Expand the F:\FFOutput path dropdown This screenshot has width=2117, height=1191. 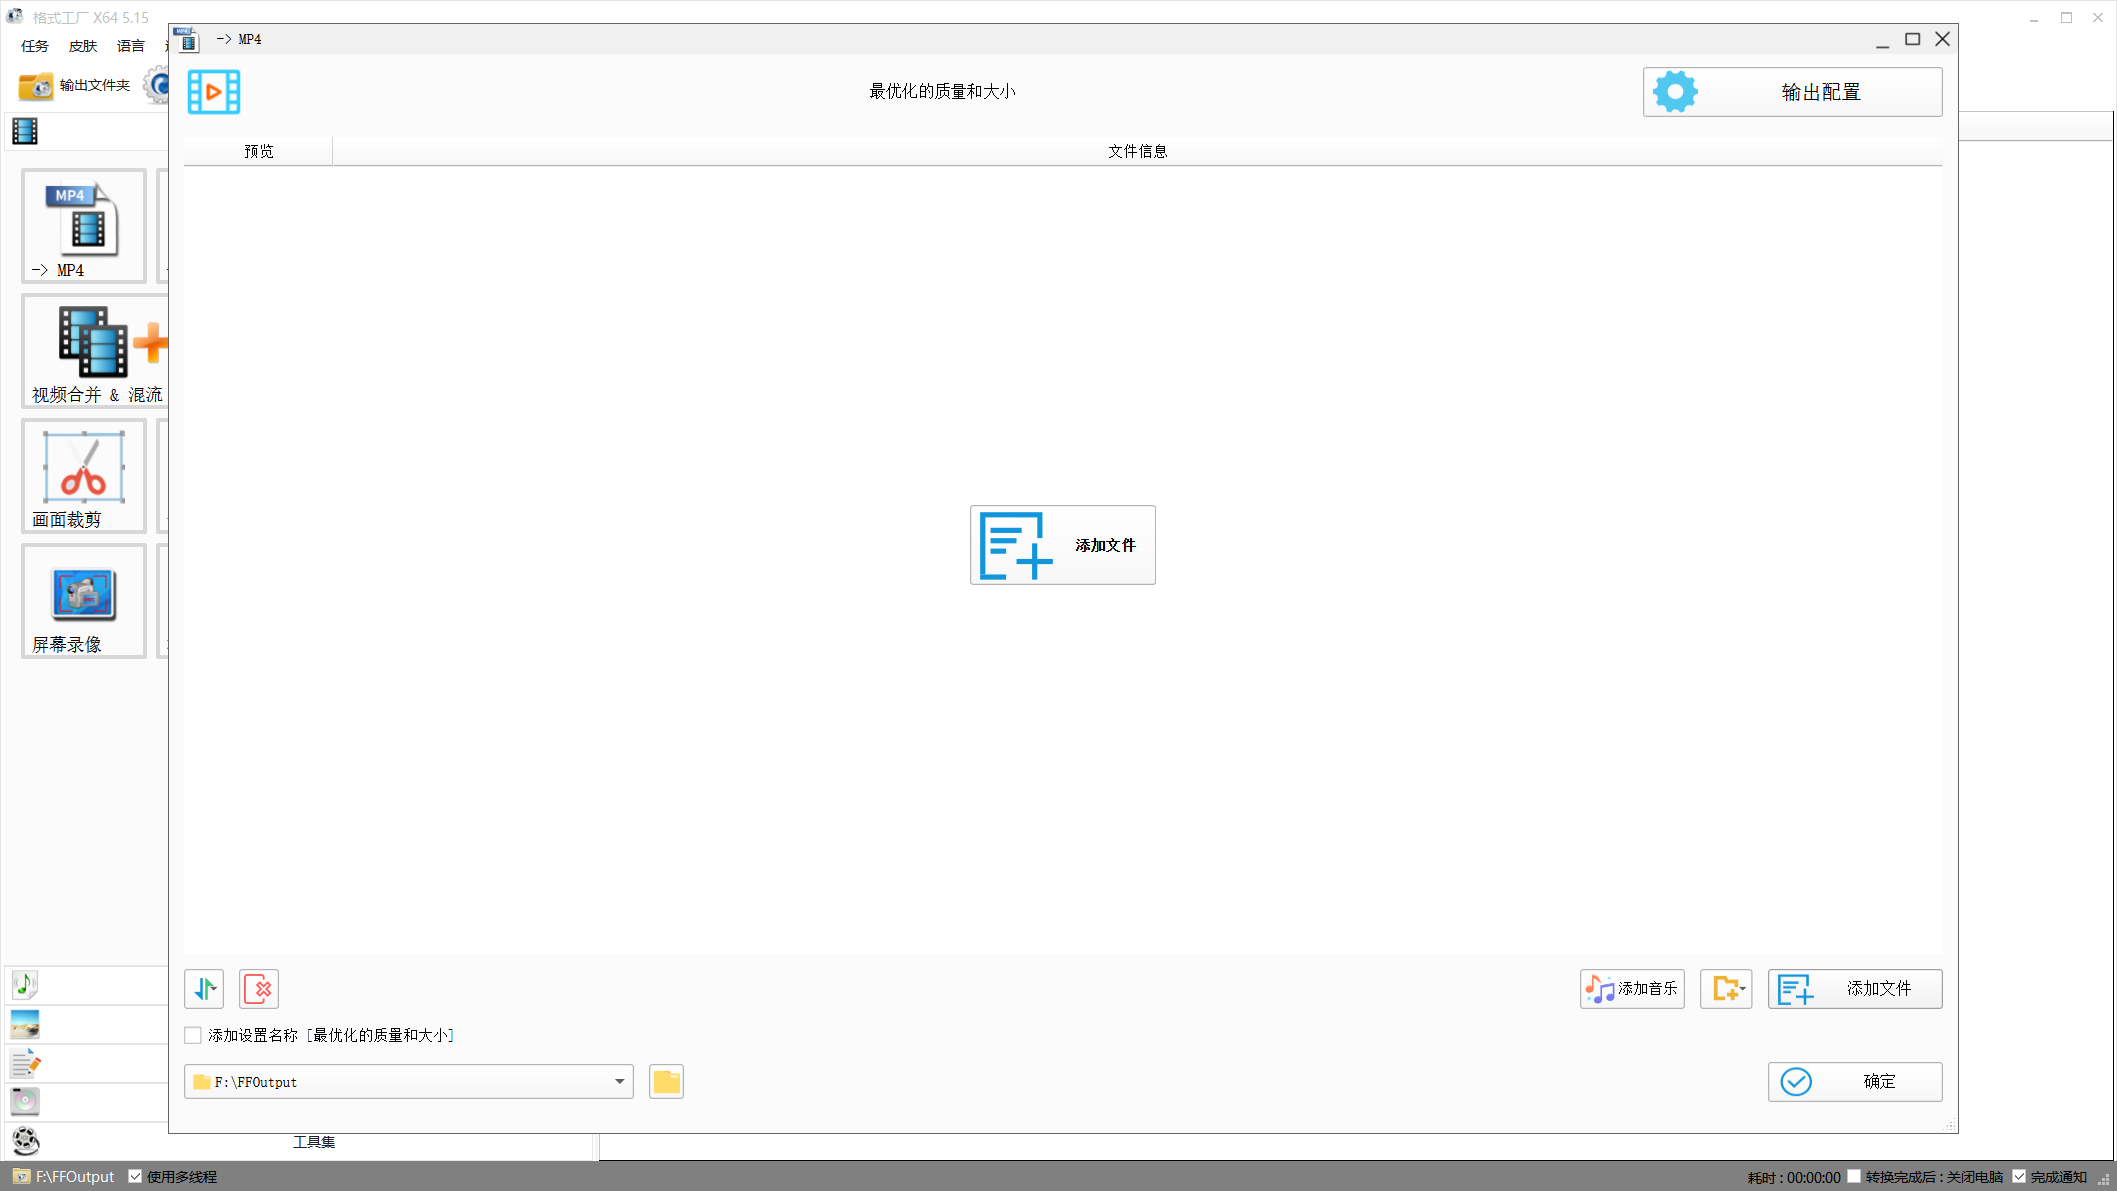coord(620,1082)
